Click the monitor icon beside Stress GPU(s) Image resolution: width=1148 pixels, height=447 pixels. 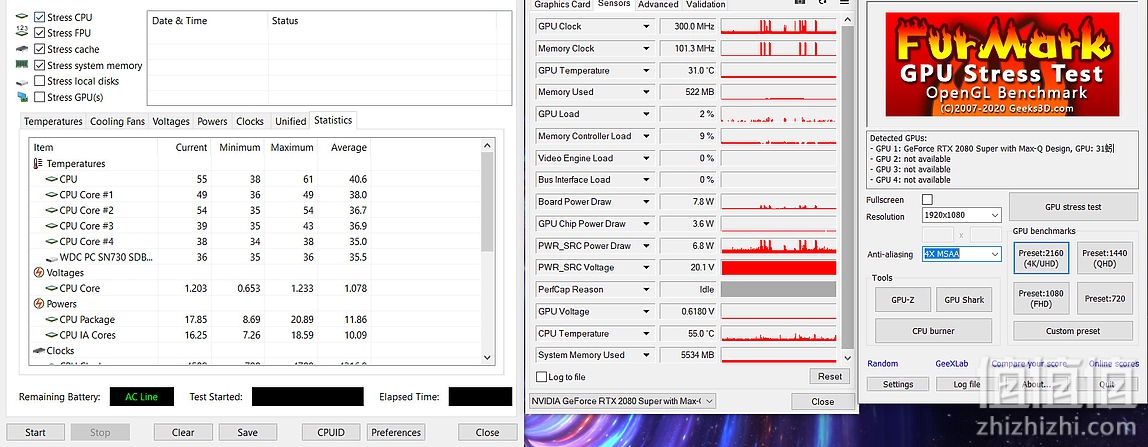coord(22,97)
